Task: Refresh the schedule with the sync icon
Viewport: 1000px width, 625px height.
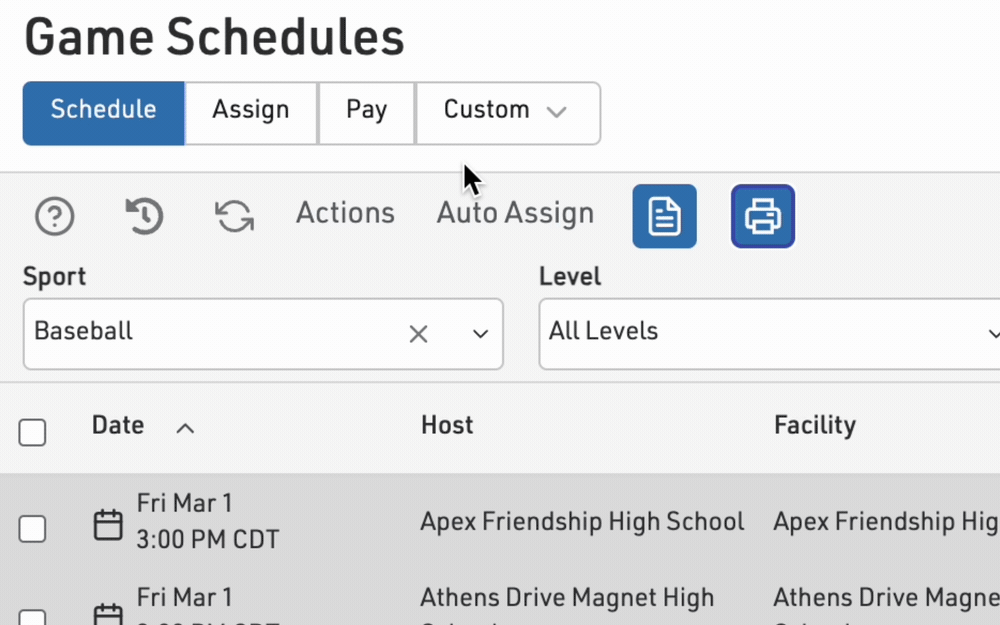Action: tap(234, 216)
